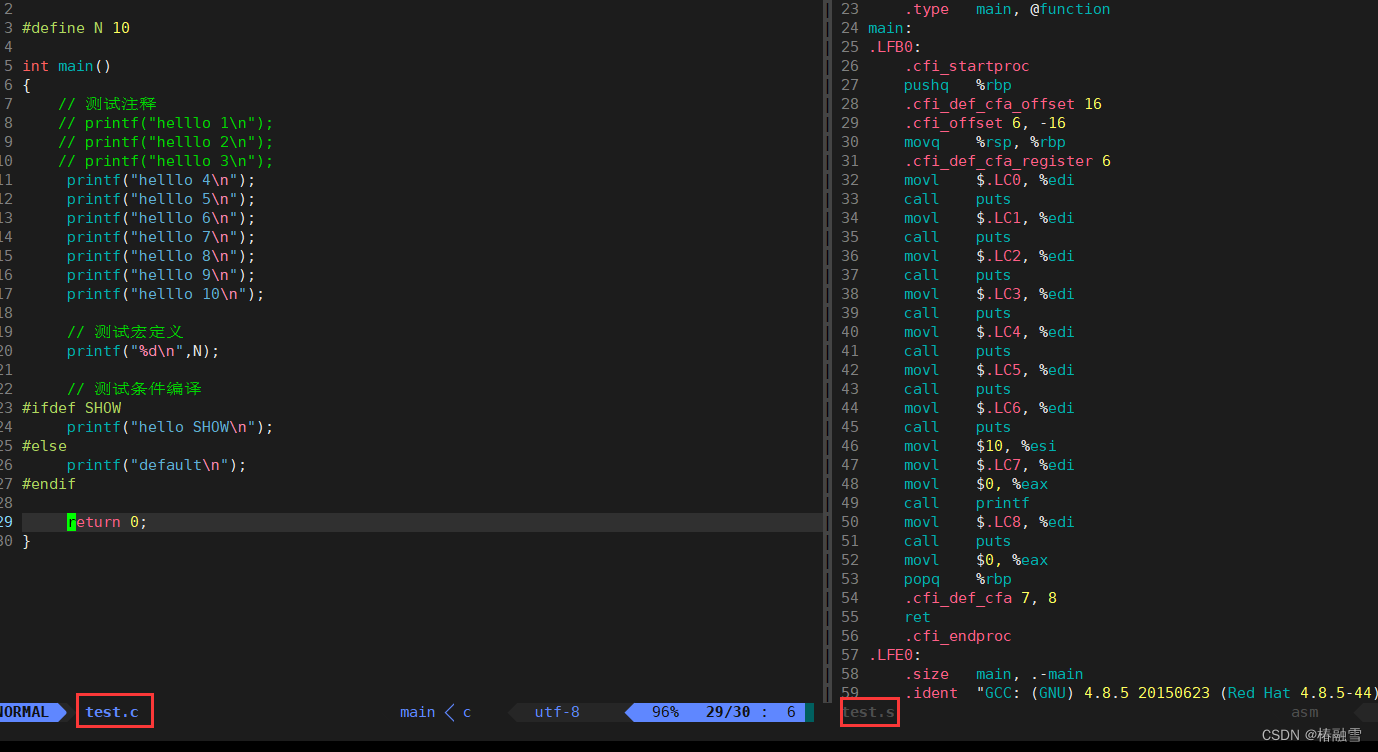Click the '#ifdef SHOW' directive line
The image size is (1378, 752).
(71, 408)
